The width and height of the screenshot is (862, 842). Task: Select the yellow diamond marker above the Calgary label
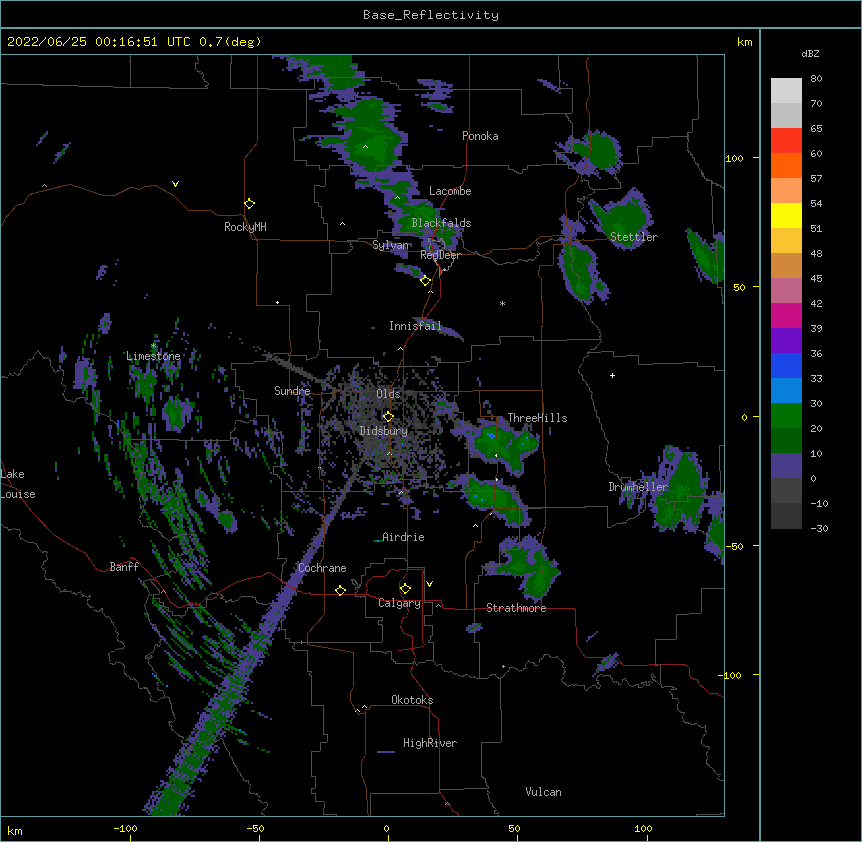coord(405,589)
